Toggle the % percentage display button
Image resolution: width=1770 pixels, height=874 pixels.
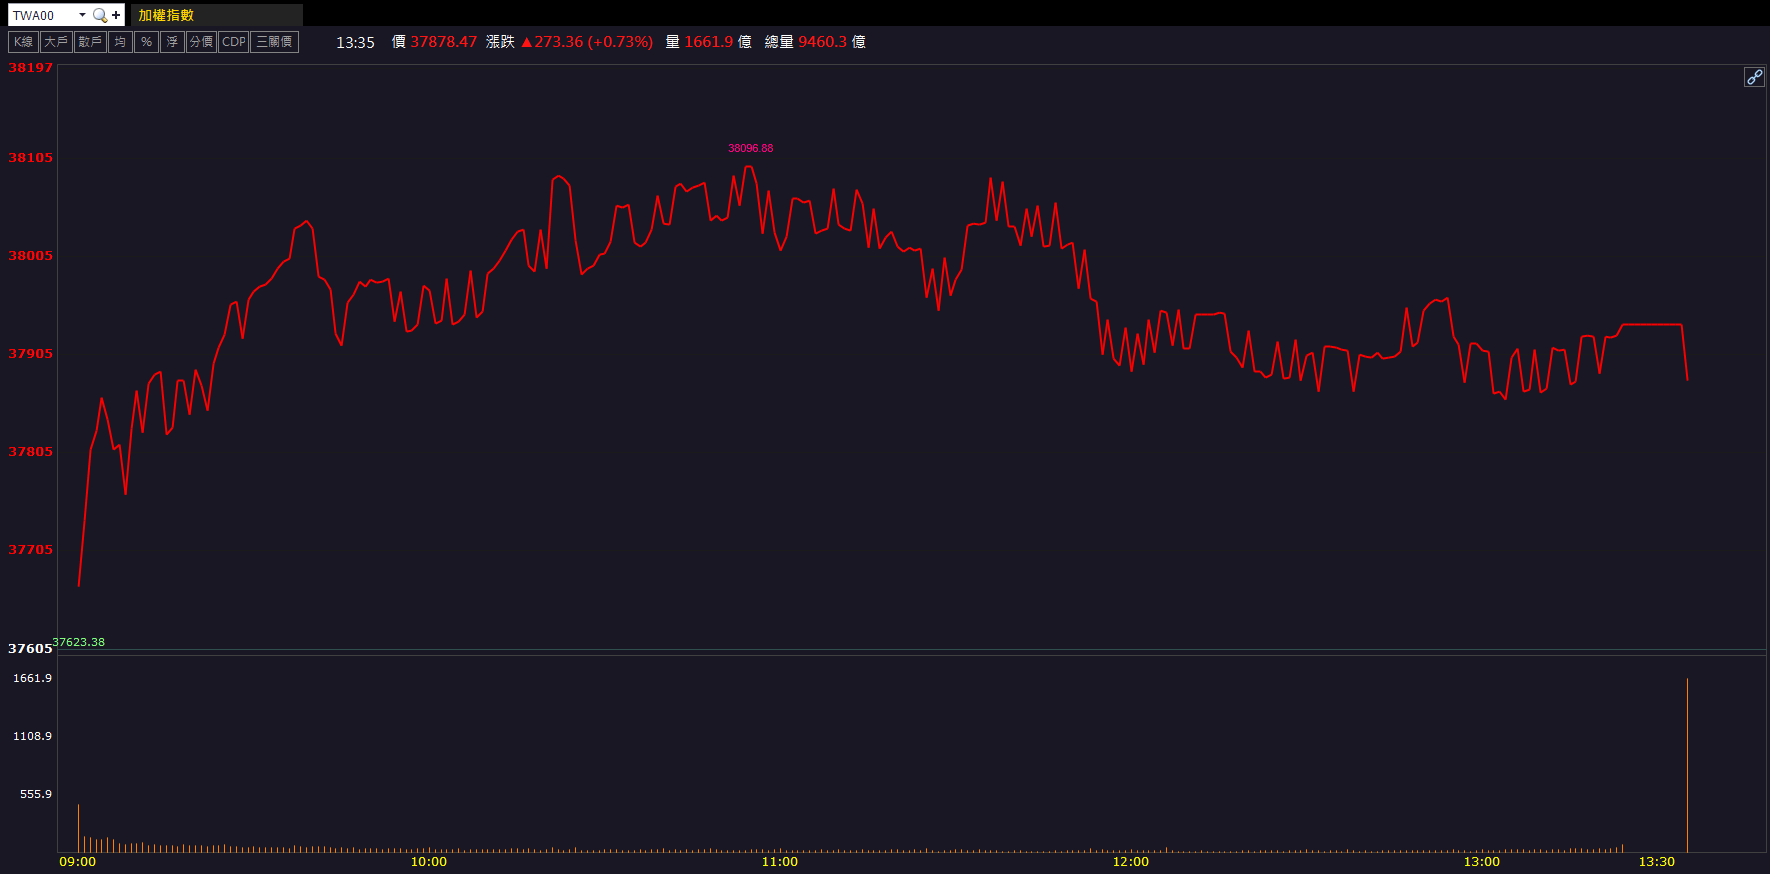click(146, 42)
